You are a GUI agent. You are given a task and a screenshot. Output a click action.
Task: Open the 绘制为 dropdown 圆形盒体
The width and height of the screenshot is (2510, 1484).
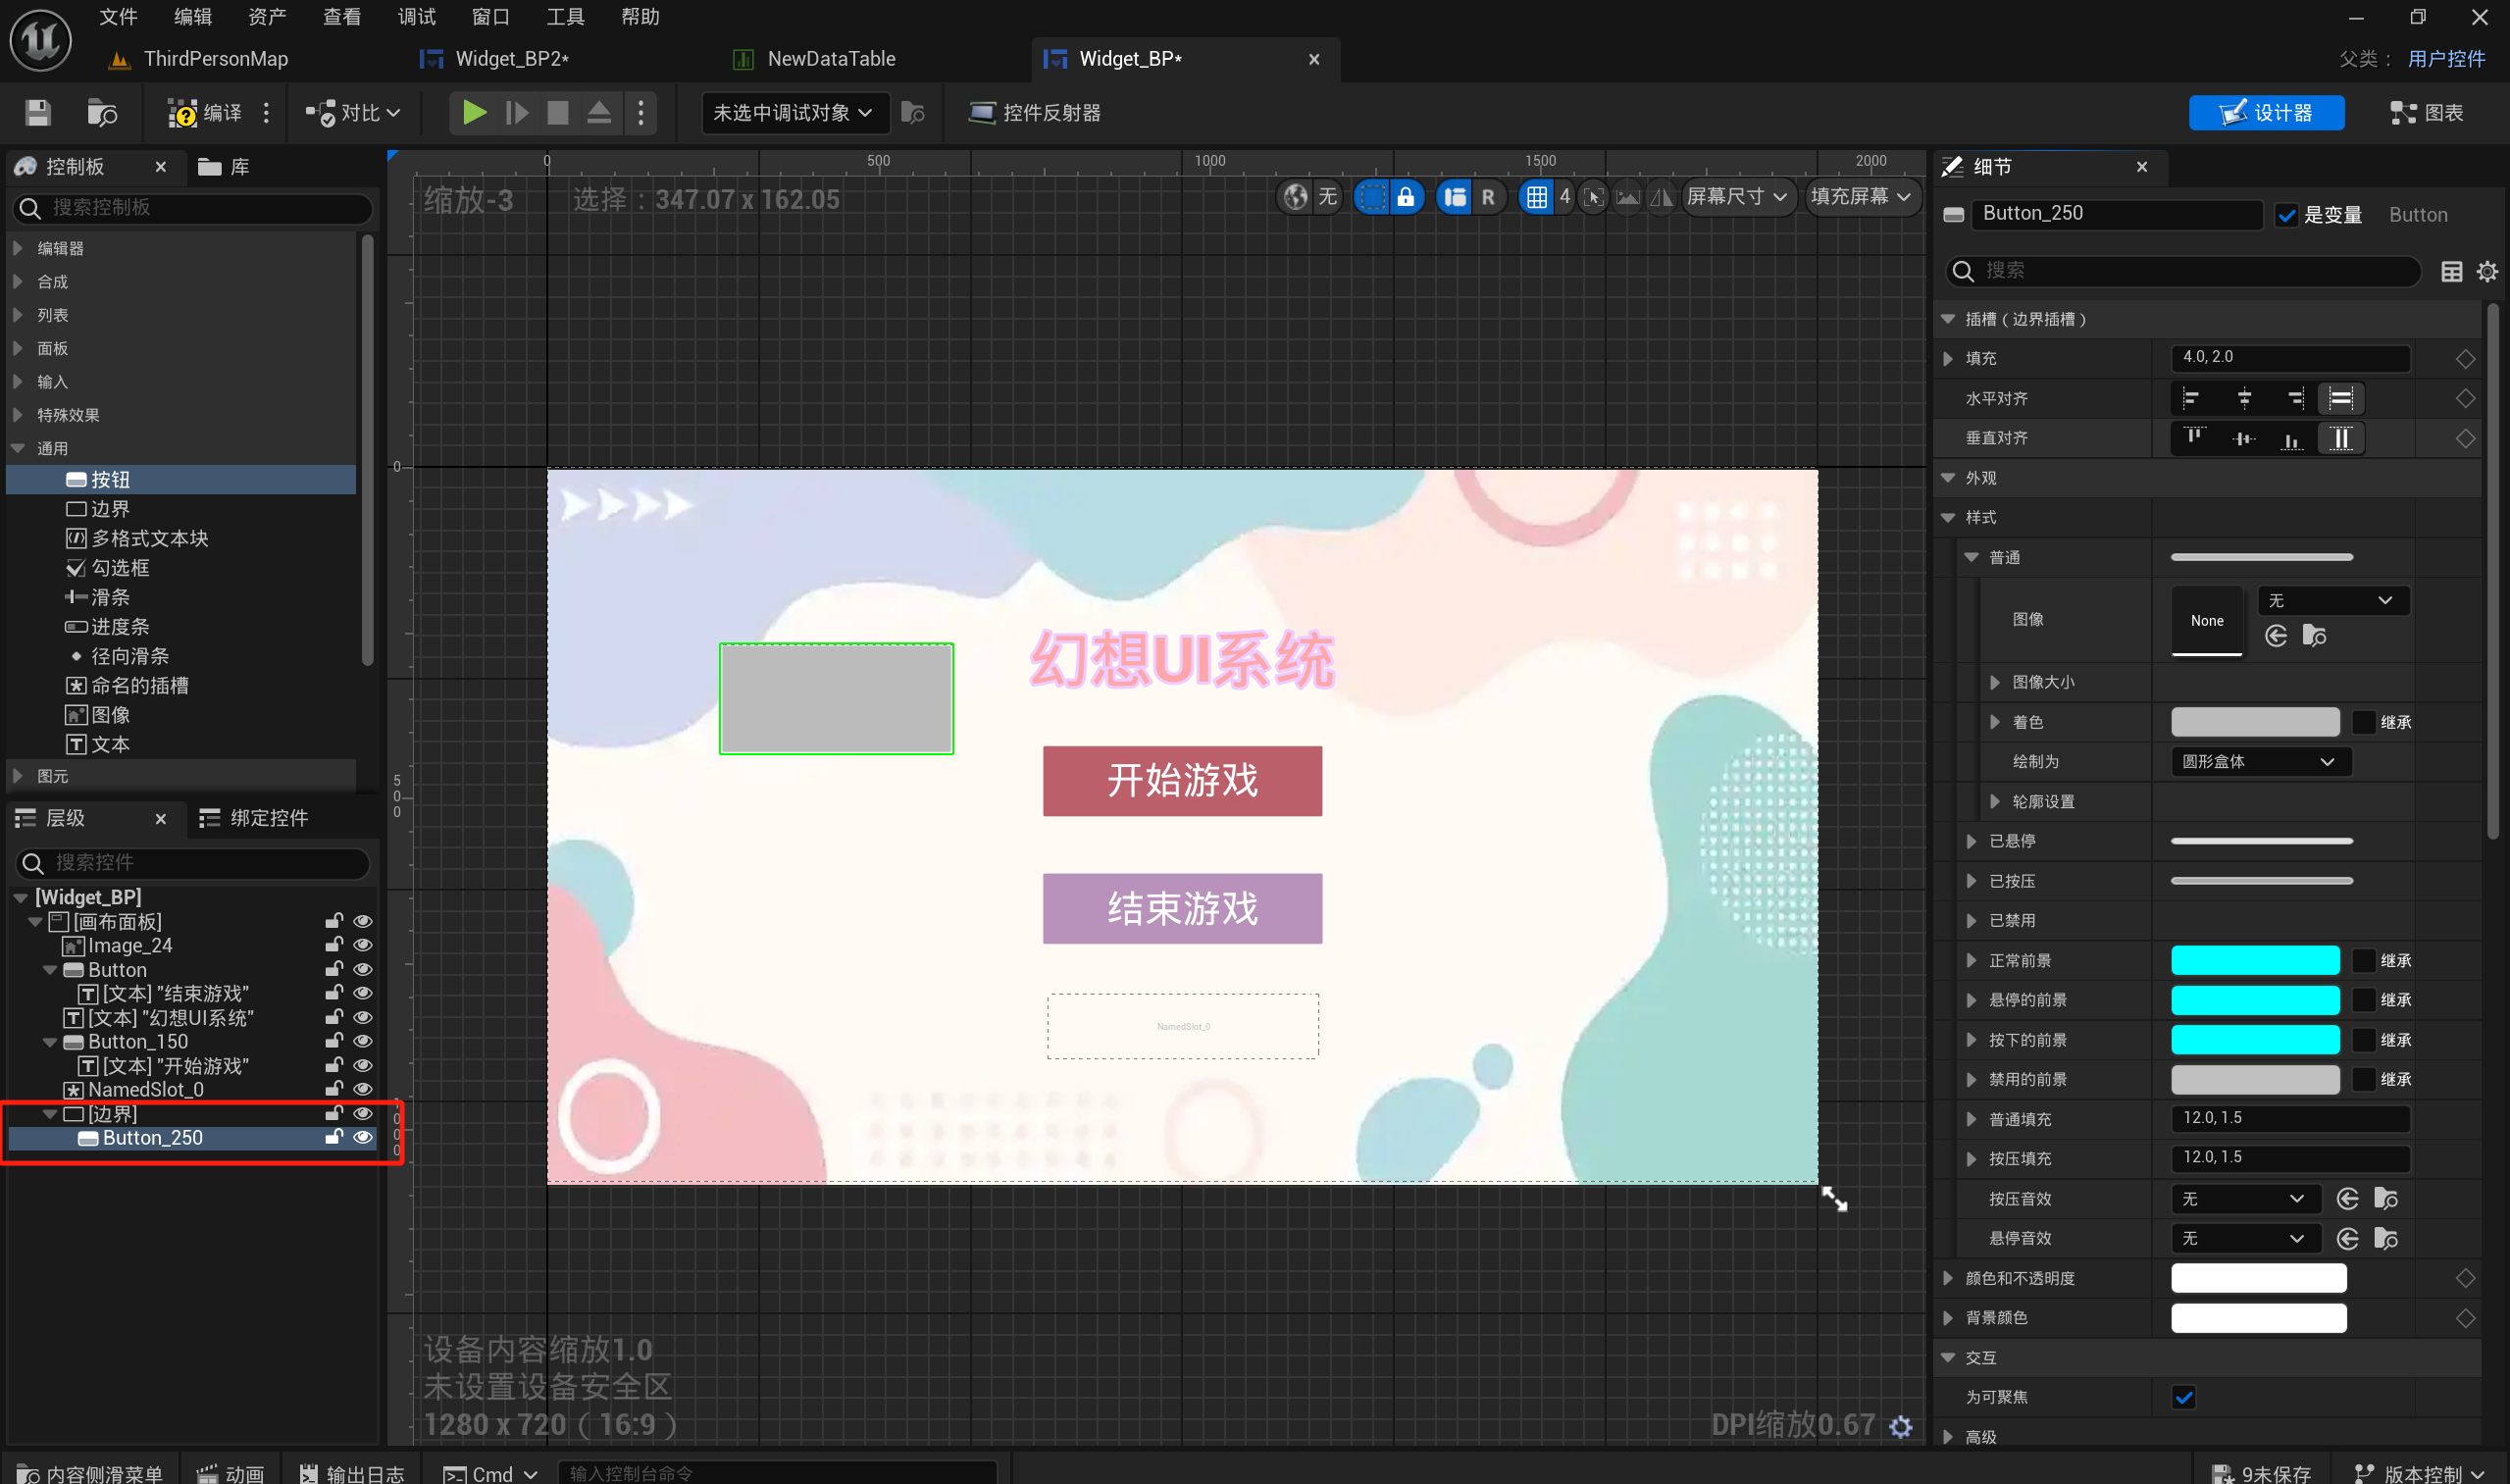pos(2259,762)
